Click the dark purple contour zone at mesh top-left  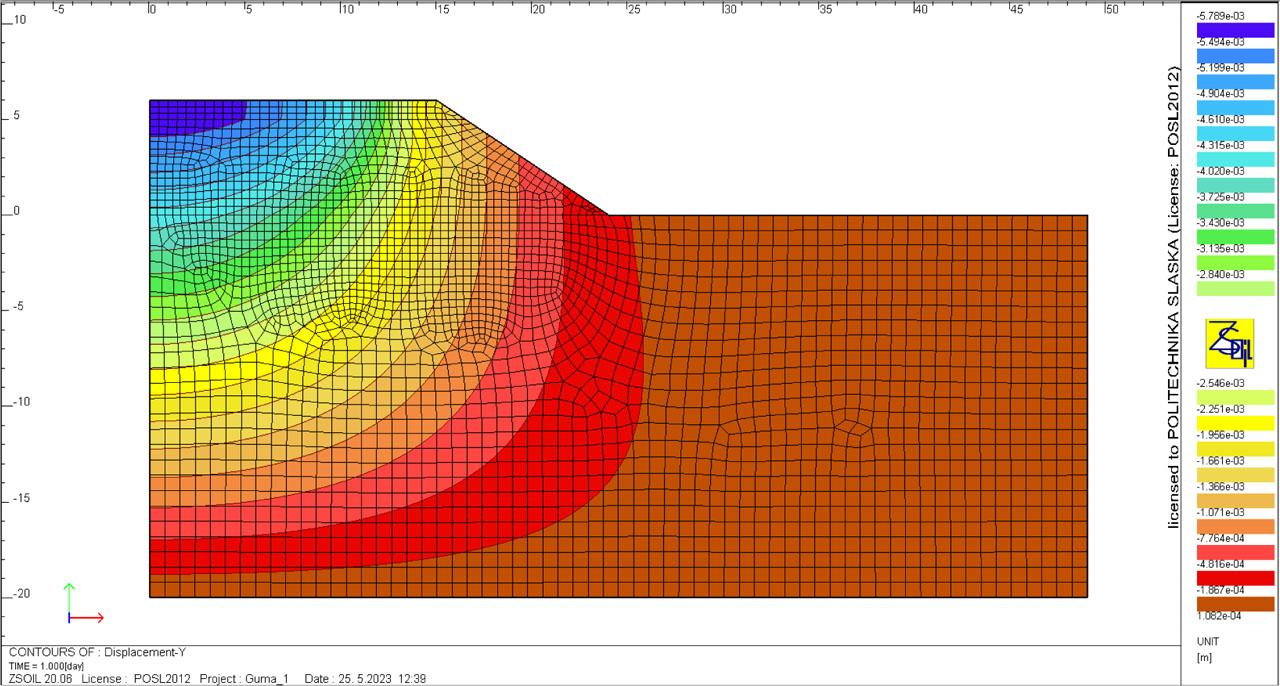click(195, 115)
